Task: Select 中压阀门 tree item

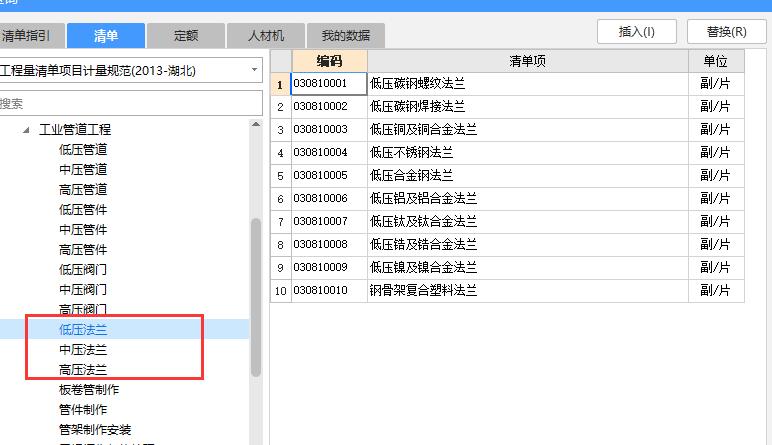Action: [x=83, y=290]
